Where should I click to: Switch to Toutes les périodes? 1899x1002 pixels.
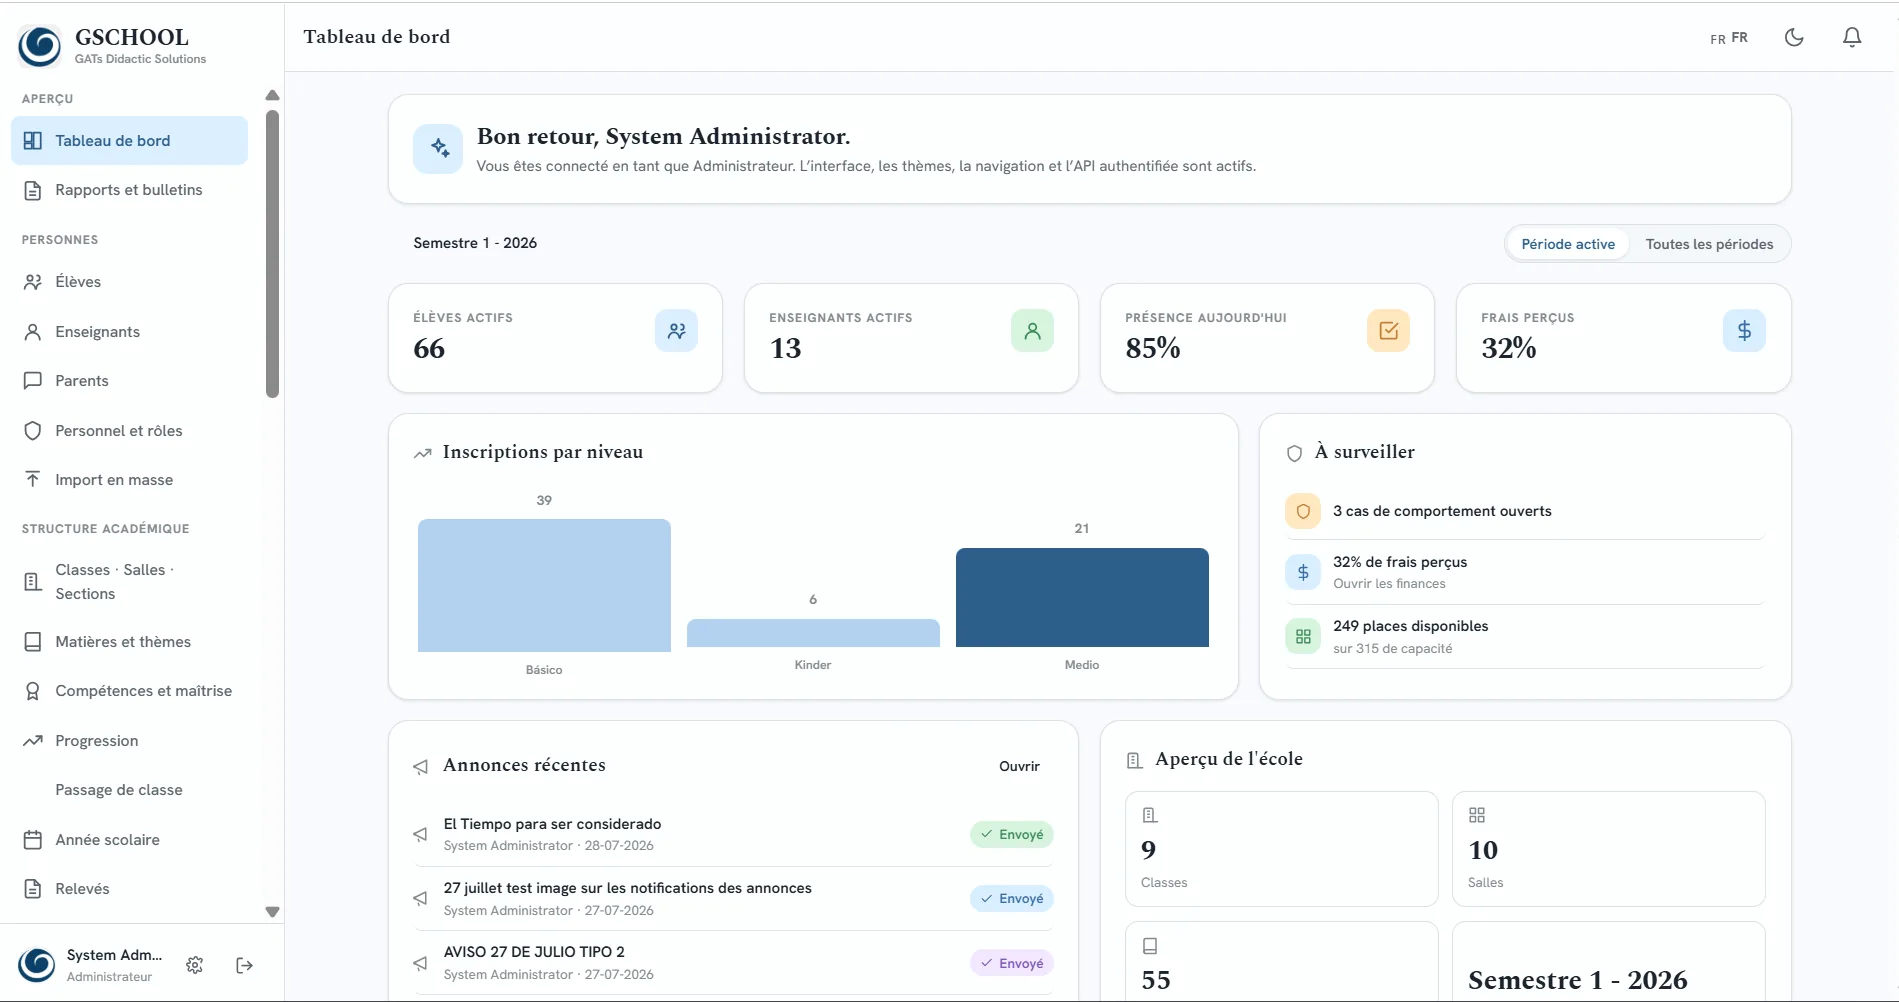click(x=1709, y=244)
